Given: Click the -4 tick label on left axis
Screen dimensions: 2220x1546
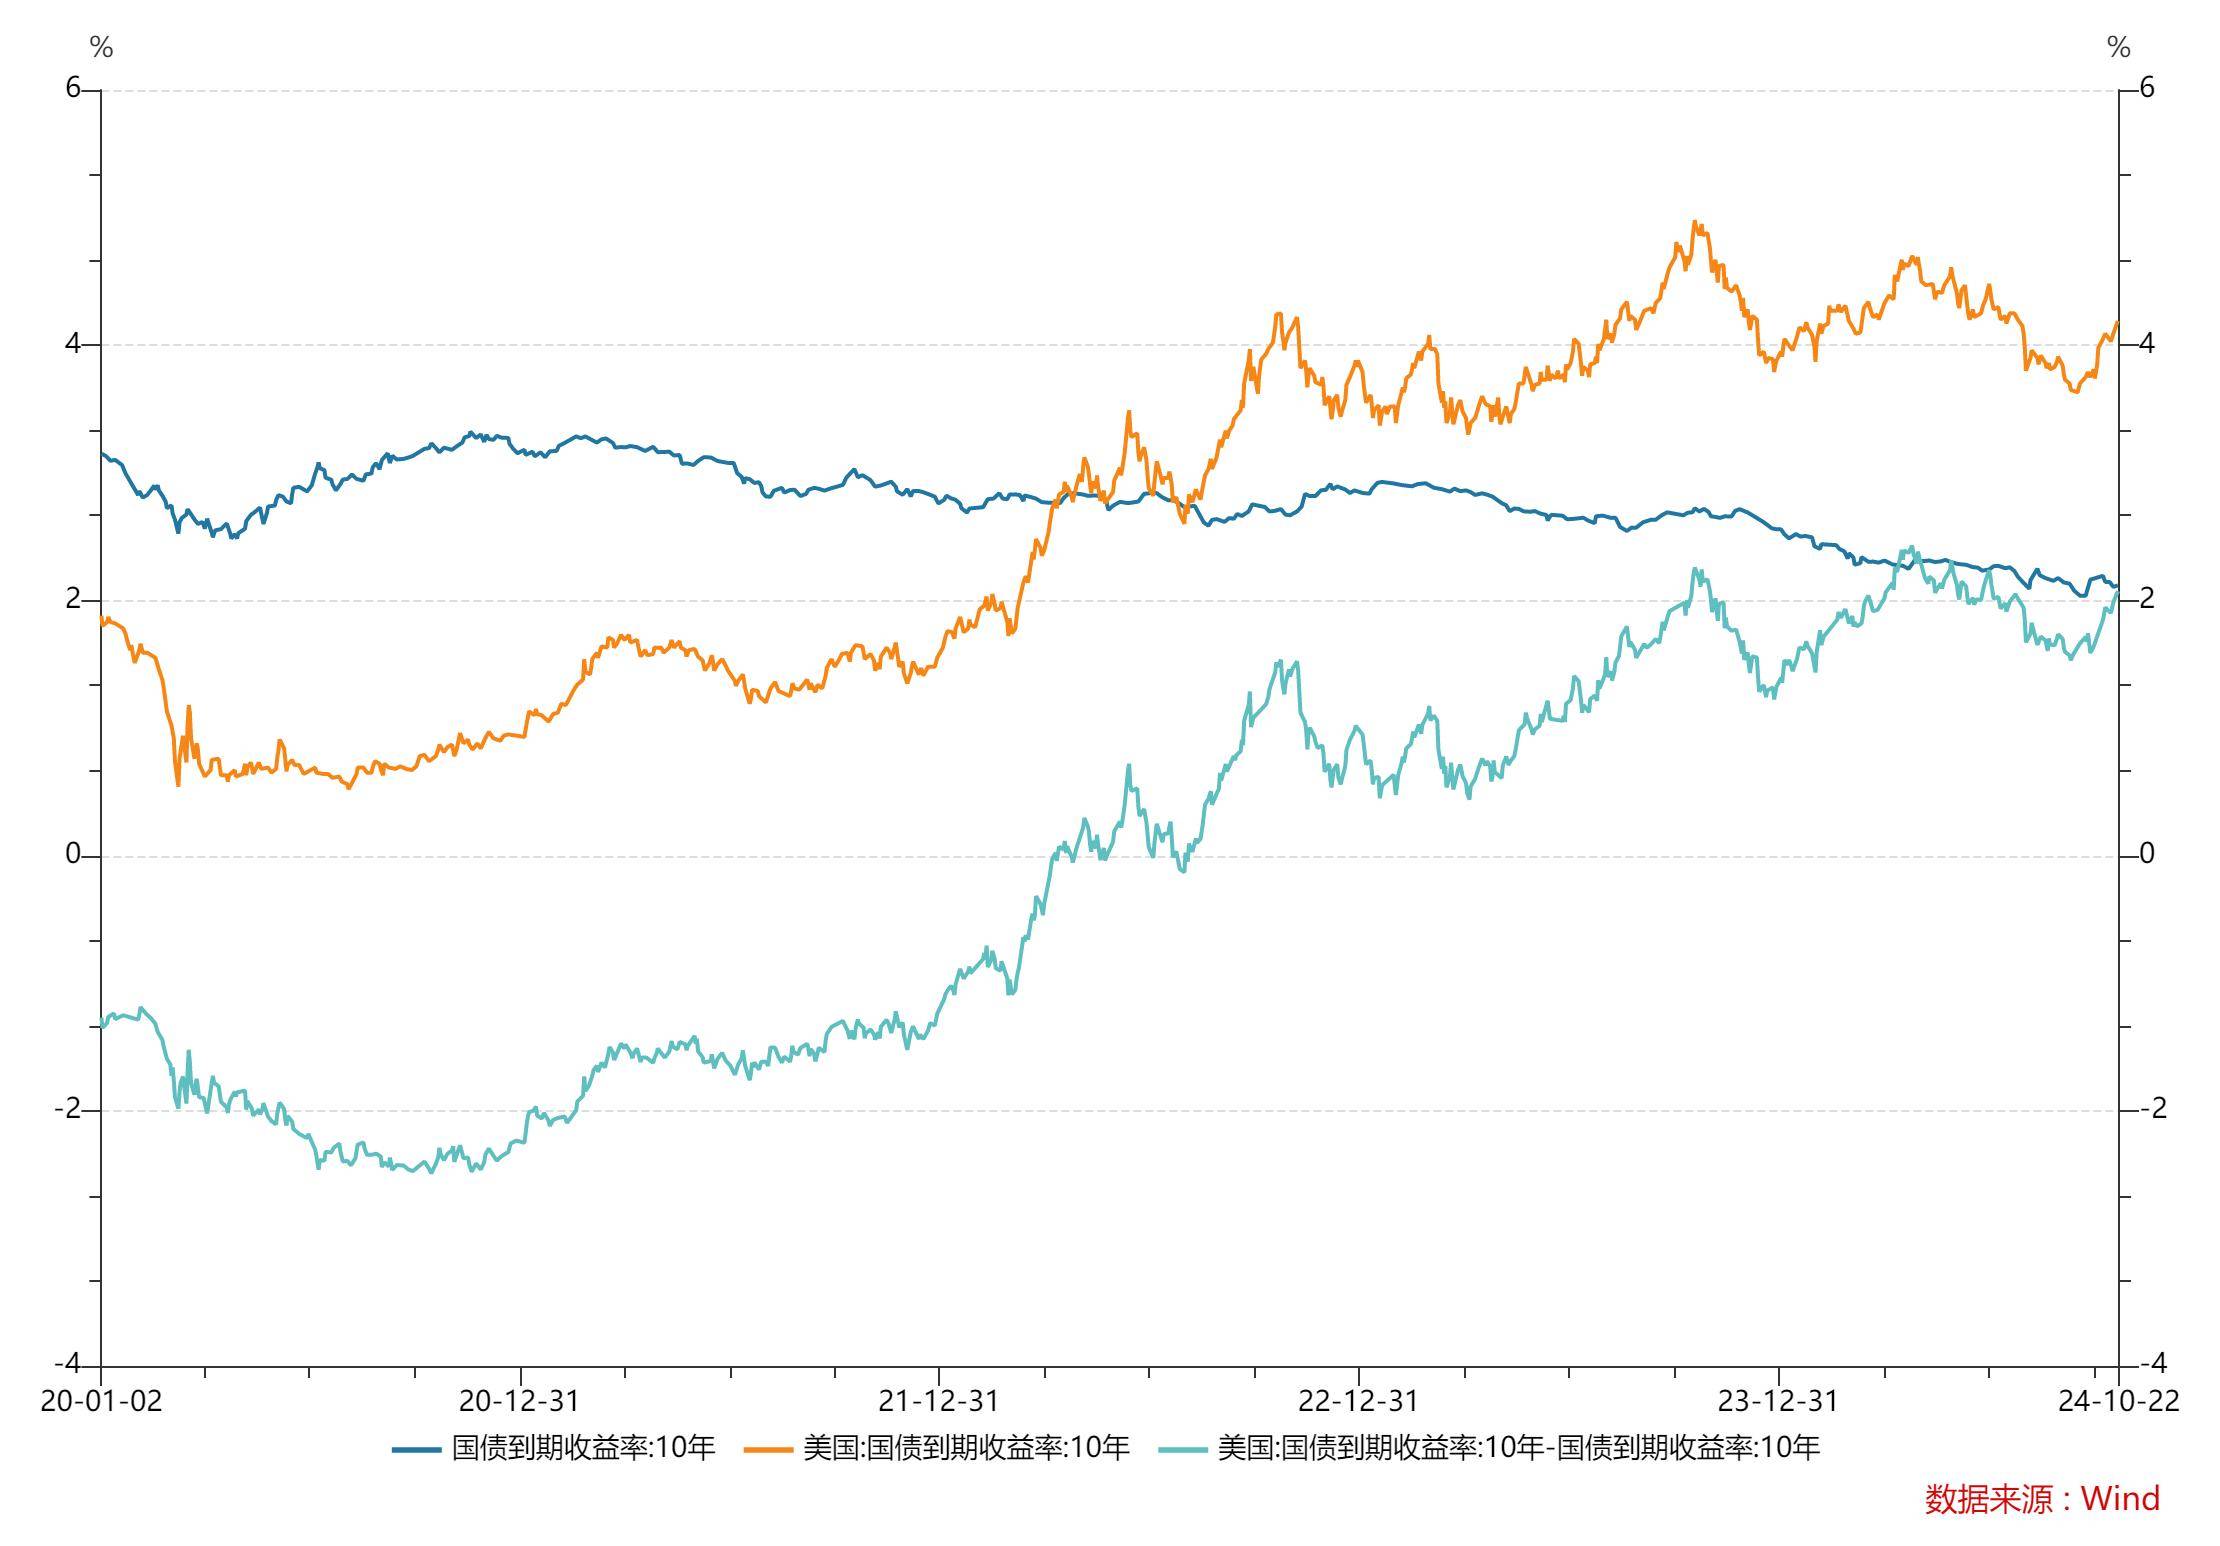Looking at the screenshot, I should point(66,1363).
